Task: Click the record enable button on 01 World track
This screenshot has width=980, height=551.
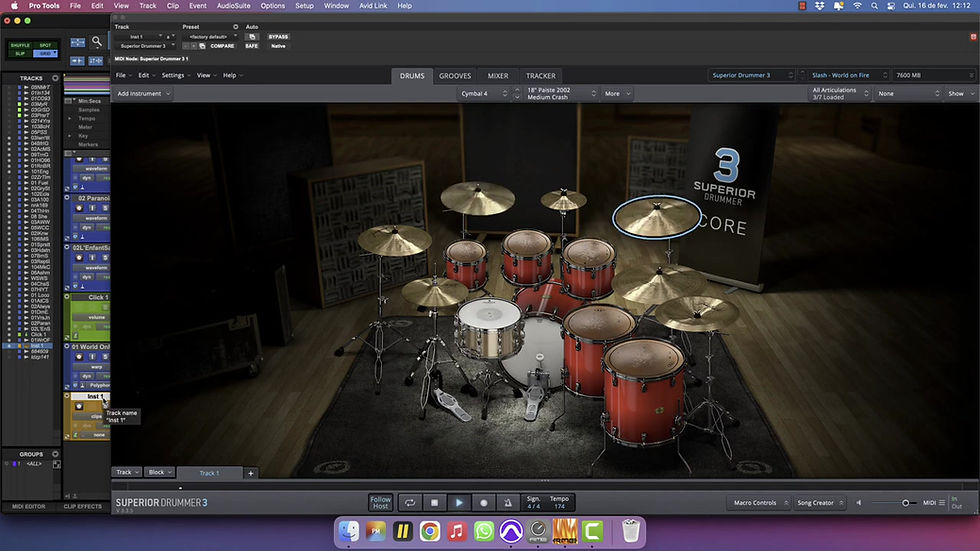Action: (x=79, y=357)
